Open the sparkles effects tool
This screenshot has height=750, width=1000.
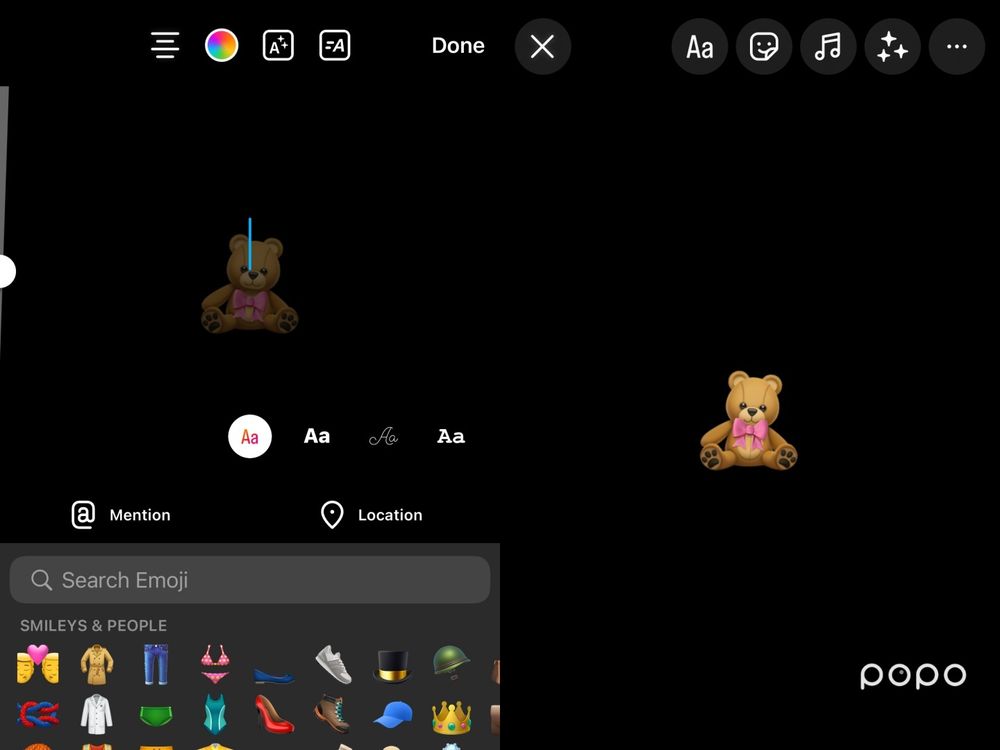click(892, 47)
